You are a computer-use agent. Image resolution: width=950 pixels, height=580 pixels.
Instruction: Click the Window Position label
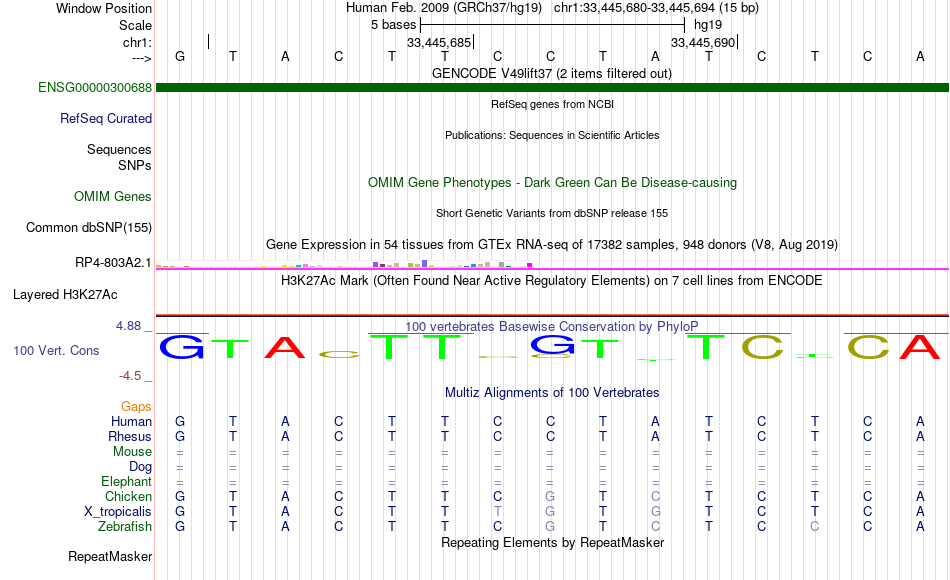click(x=104, y=8)
